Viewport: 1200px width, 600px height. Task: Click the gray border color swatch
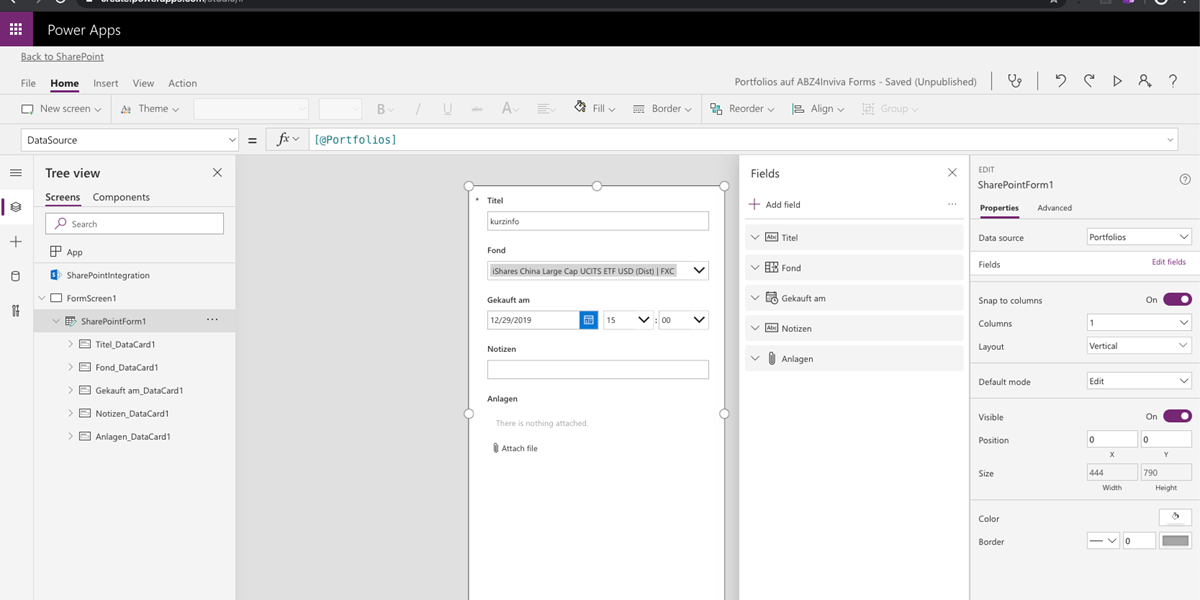(x=1176, y=541)
